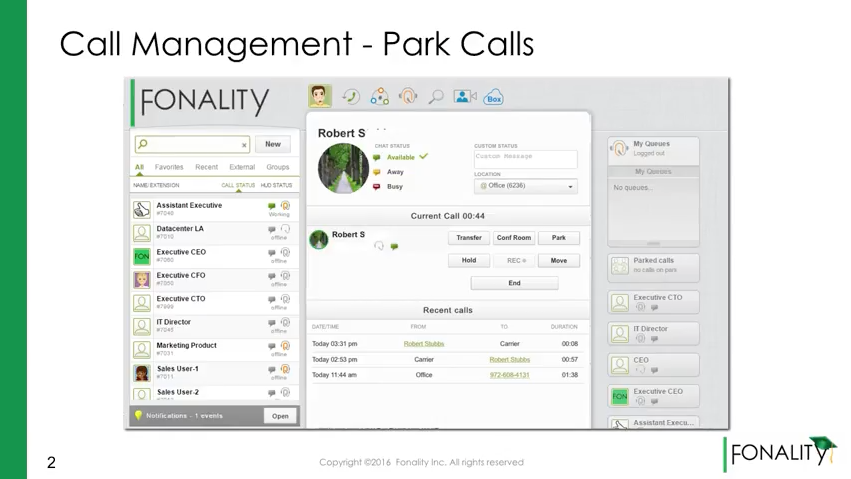Screen dimensions: 851x479
Task: Open the video conference icon
Action: pyautogui.click(x=465, y=97)
